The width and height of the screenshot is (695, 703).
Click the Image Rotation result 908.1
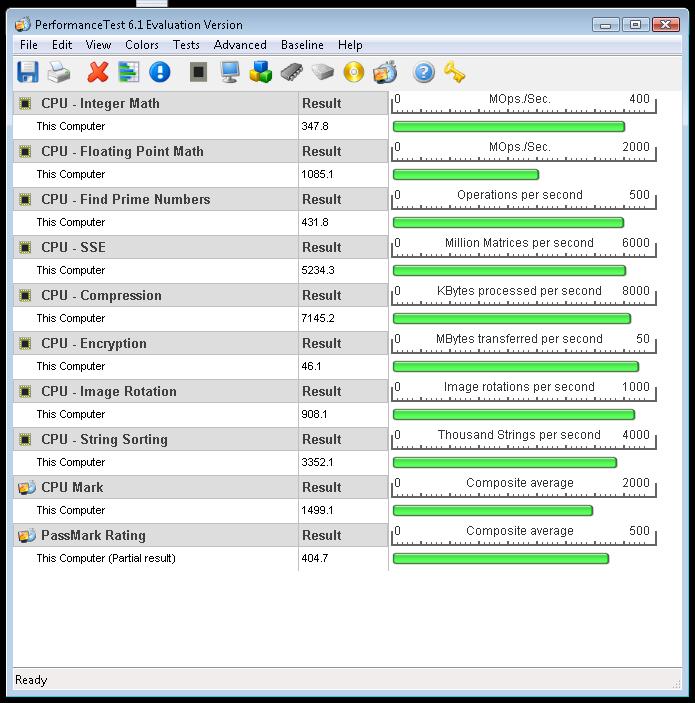click(x=314, y=414)
